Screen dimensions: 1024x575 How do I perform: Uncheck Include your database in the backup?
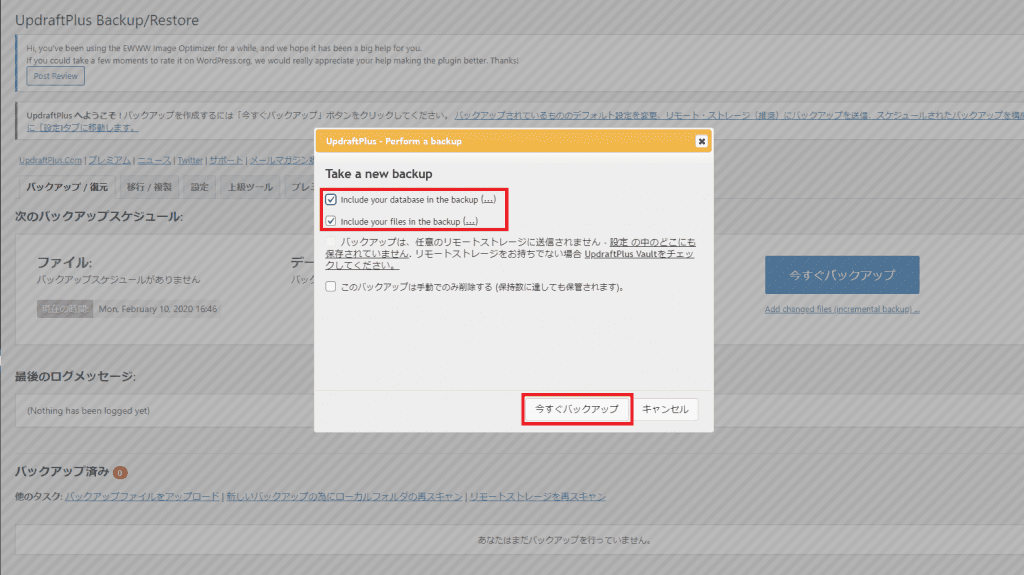point(331,200)
